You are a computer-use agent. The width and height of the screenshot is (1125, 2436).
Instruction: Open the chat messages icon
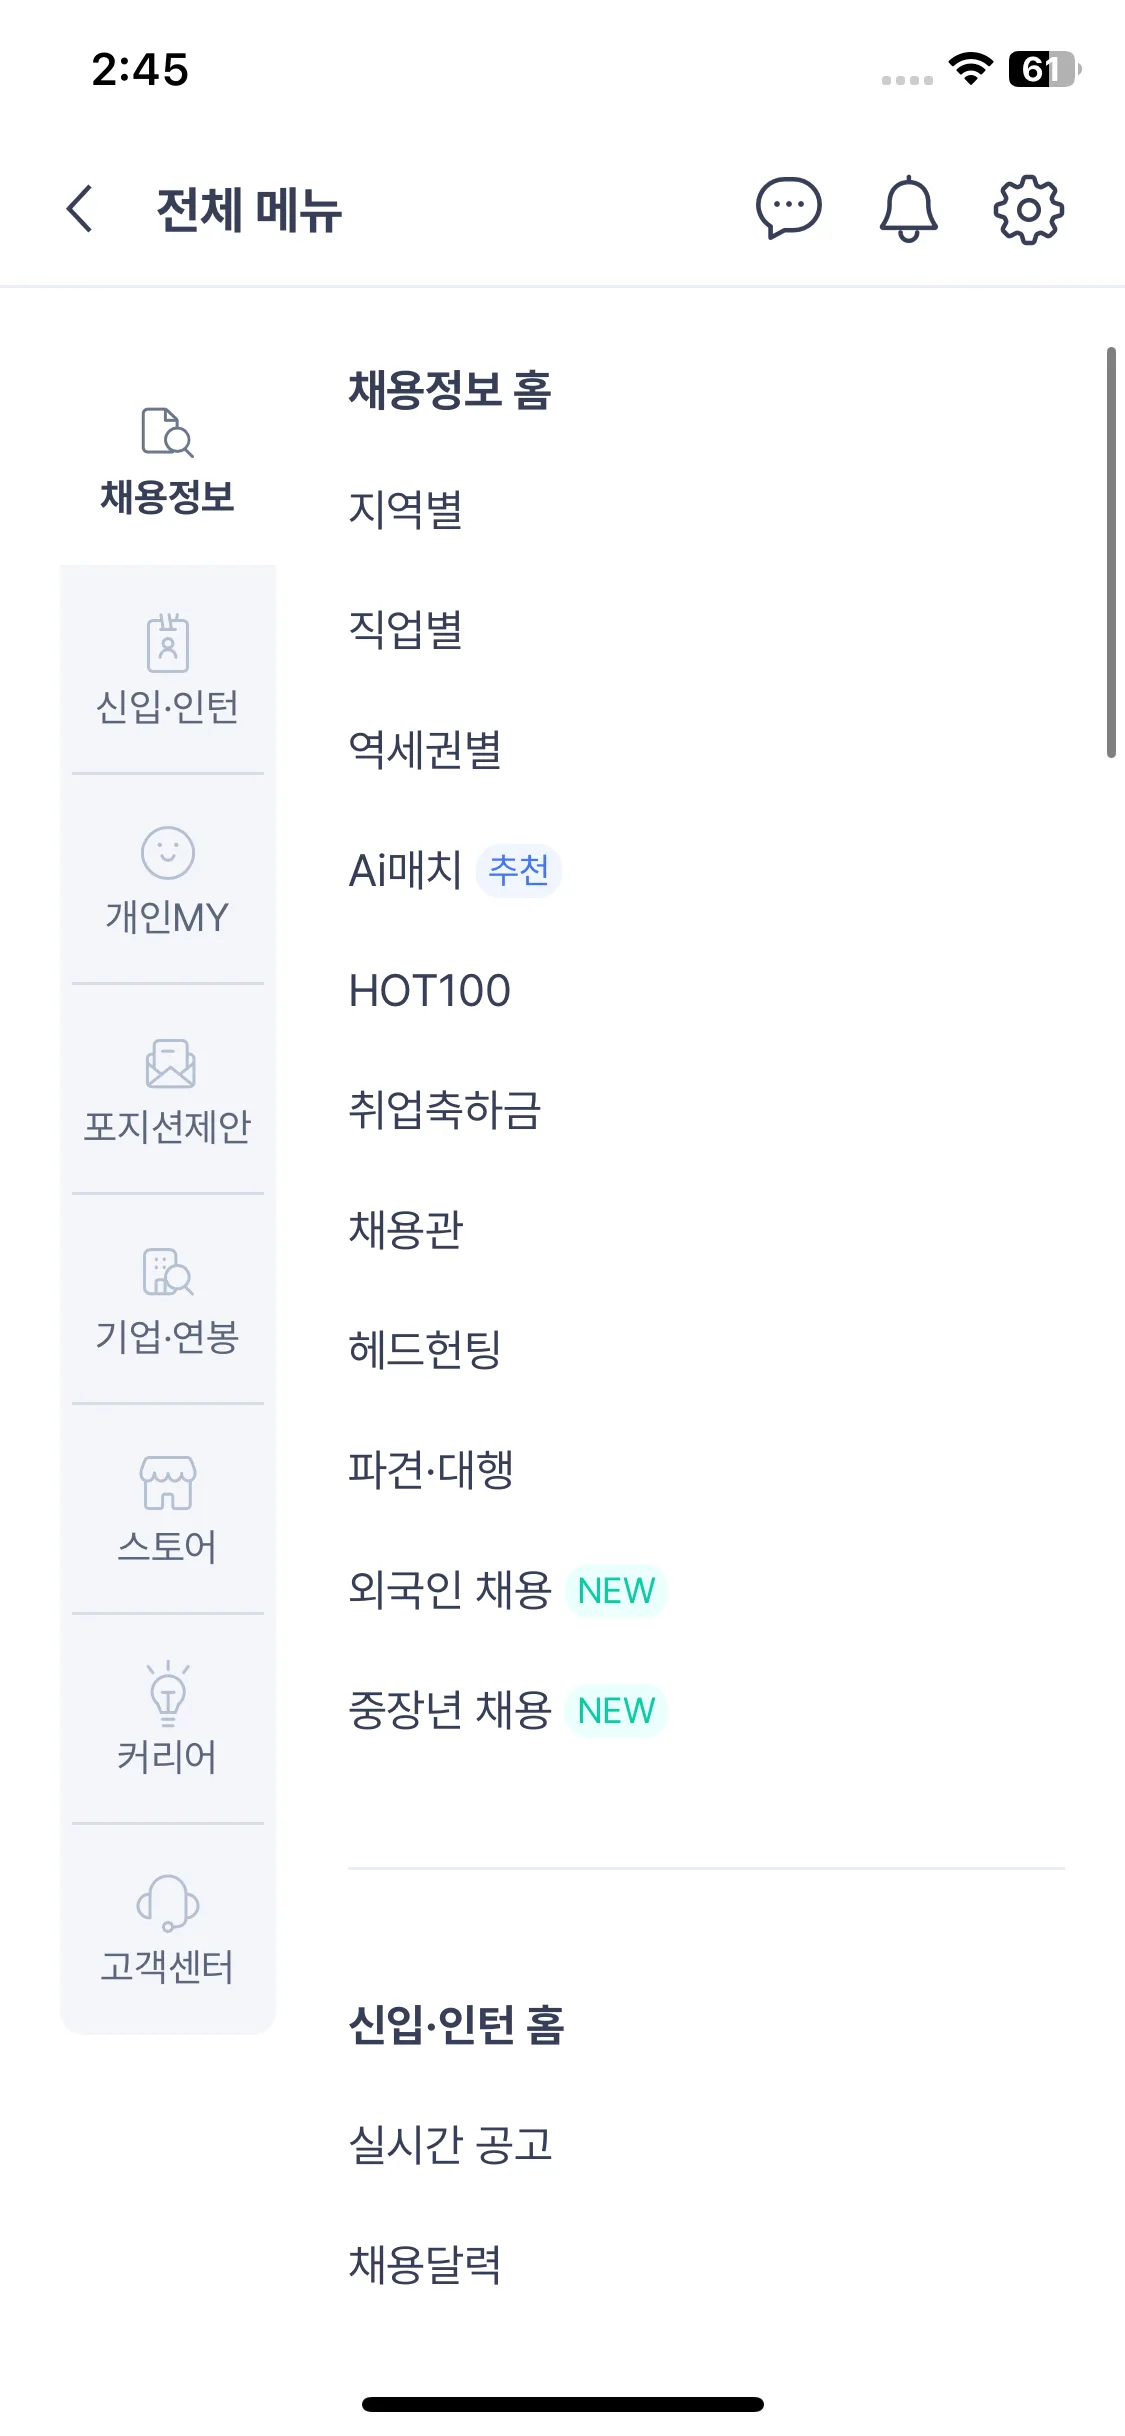pos(788,209)
